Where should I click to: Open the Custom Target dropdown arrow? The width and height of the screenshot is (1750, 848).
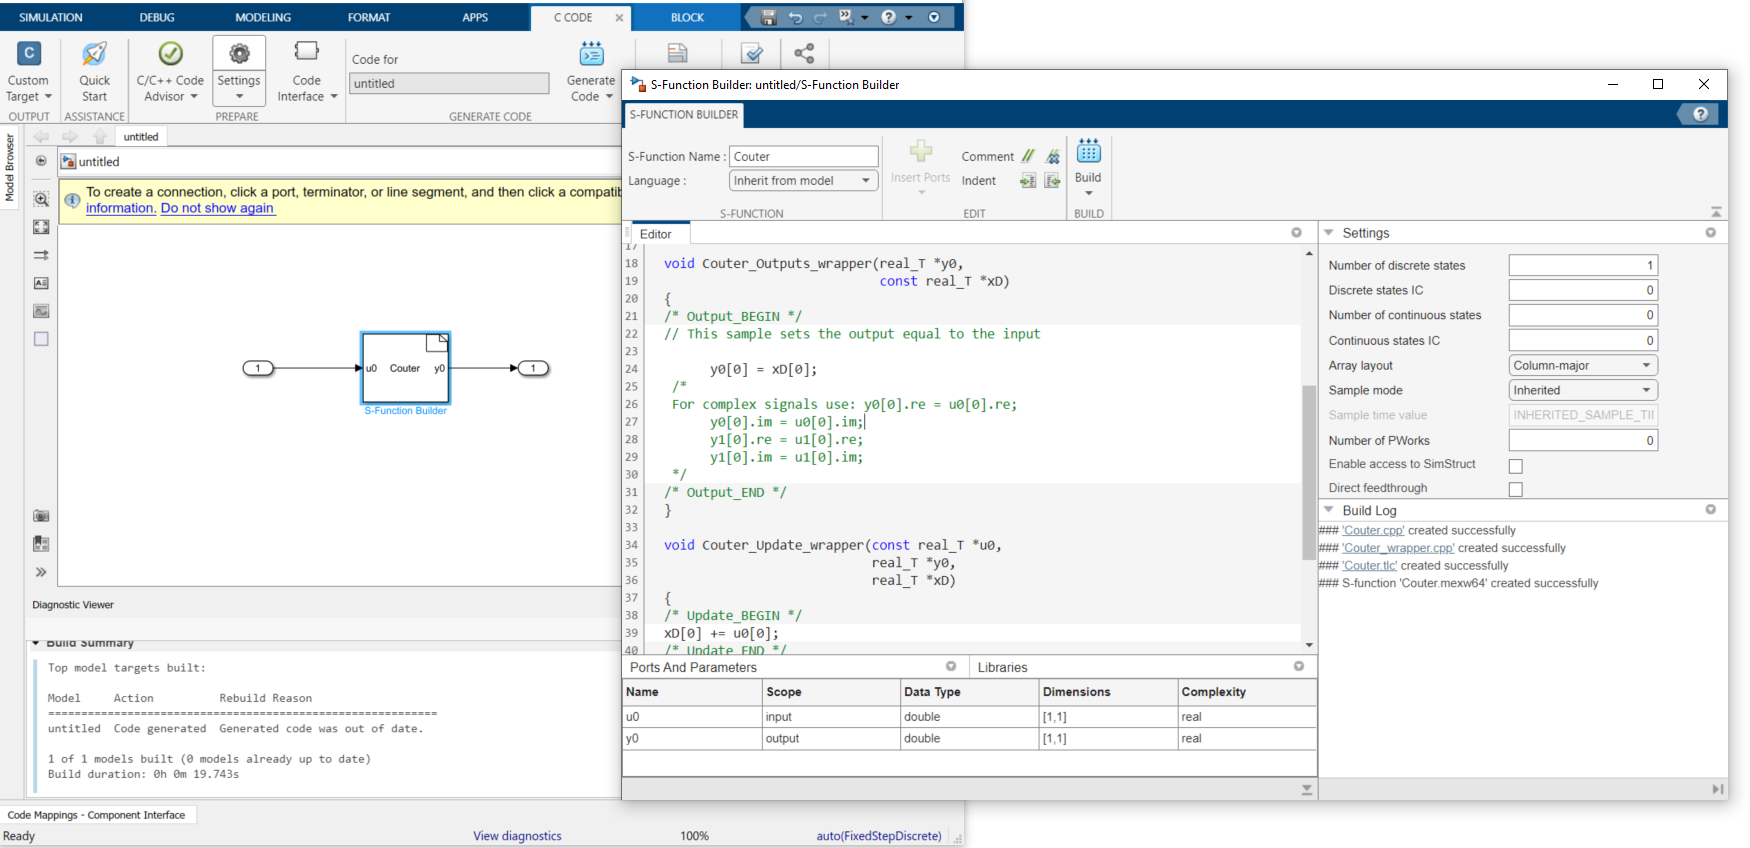pyautogui.click(x=48, y=97)
